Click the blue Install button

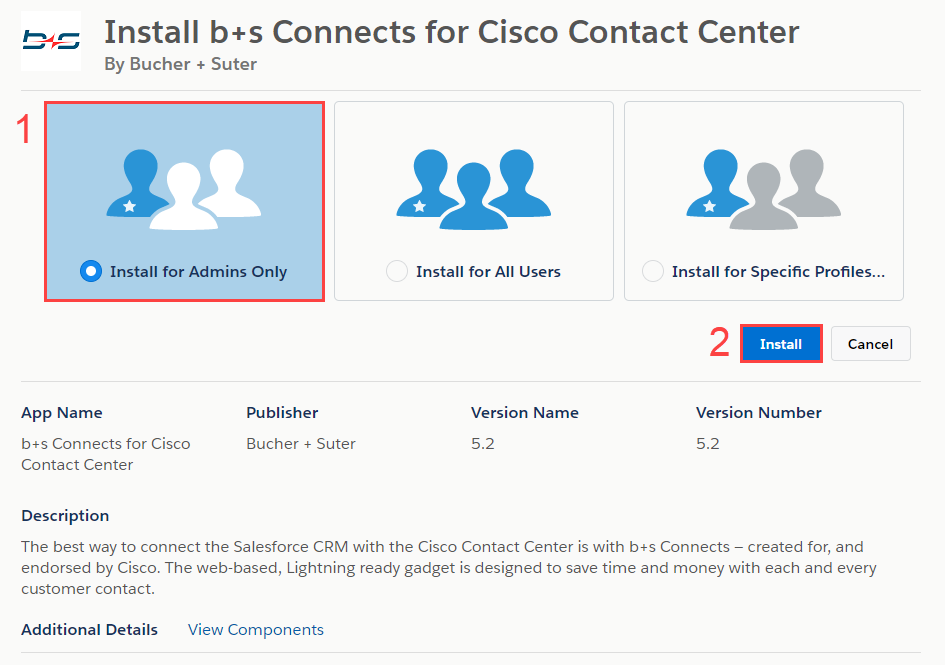tap(781, 344)
